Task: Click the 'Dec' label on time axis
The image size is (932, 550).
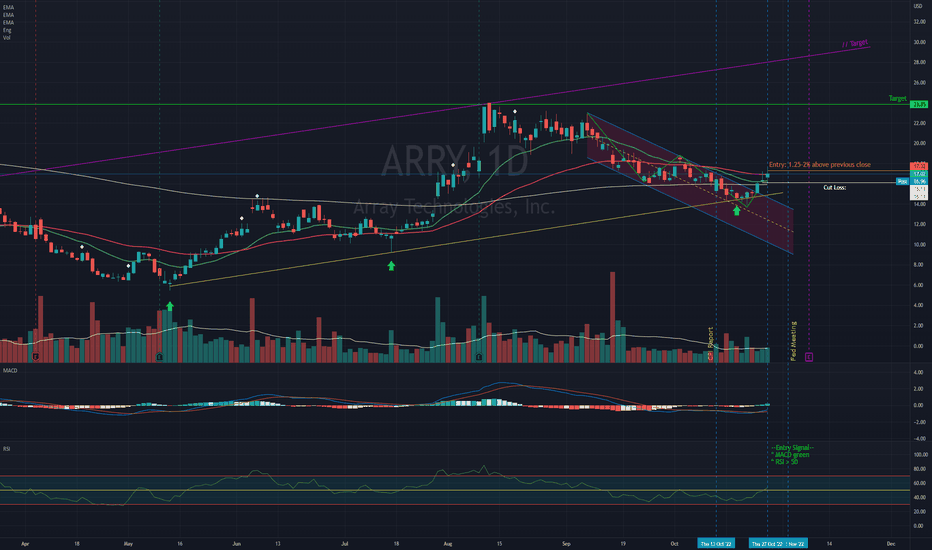Action: (890, 543)
